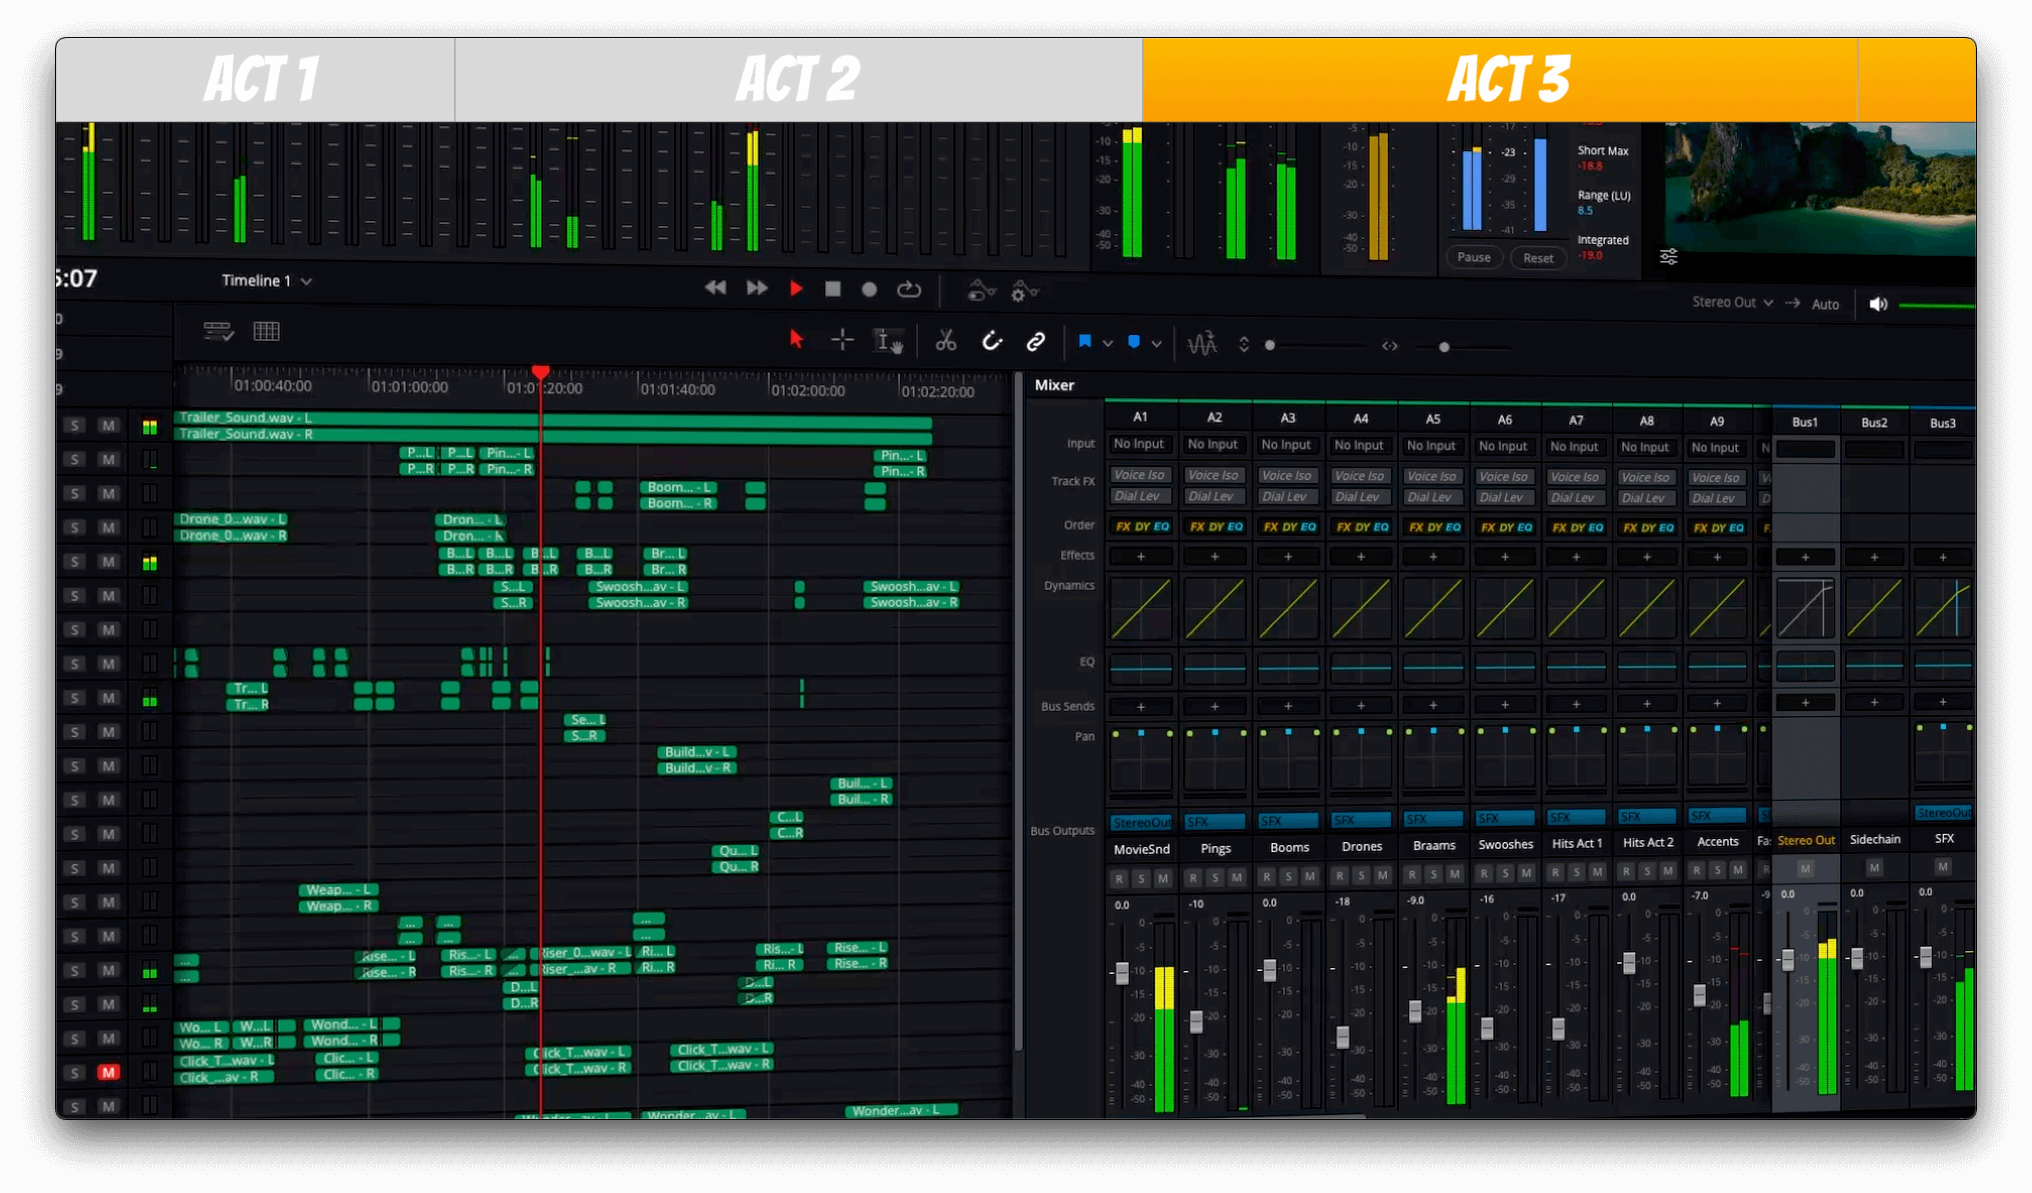Disable the red active mute button
This screenshot has width=2032, height=1193.
108,1072
